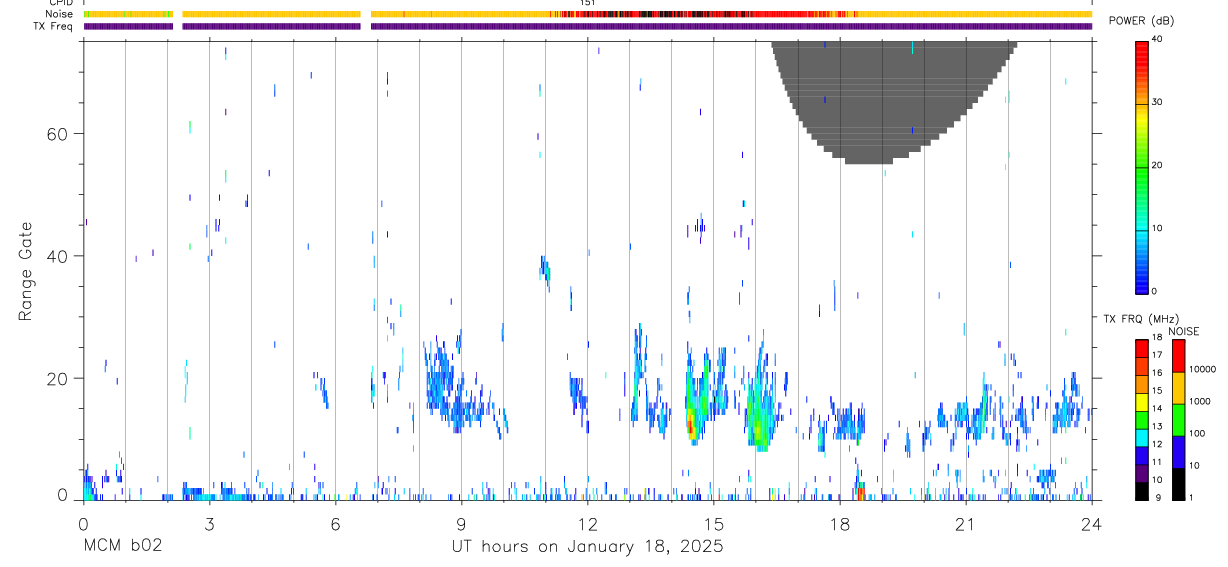Click the power color scale bar
The height and width of the screenshot is (567, 1228).
point(1141,166)
